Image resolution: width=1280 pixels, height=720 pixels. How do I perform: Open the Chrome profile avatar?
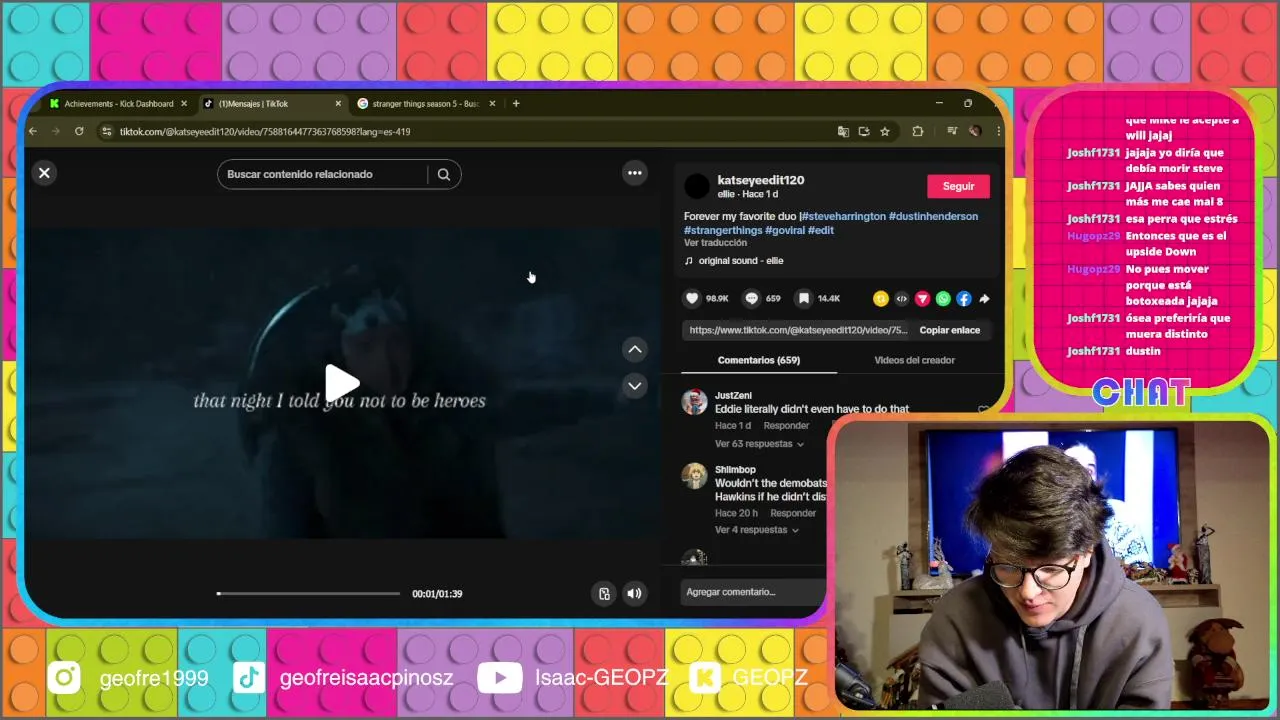(974, 131)
